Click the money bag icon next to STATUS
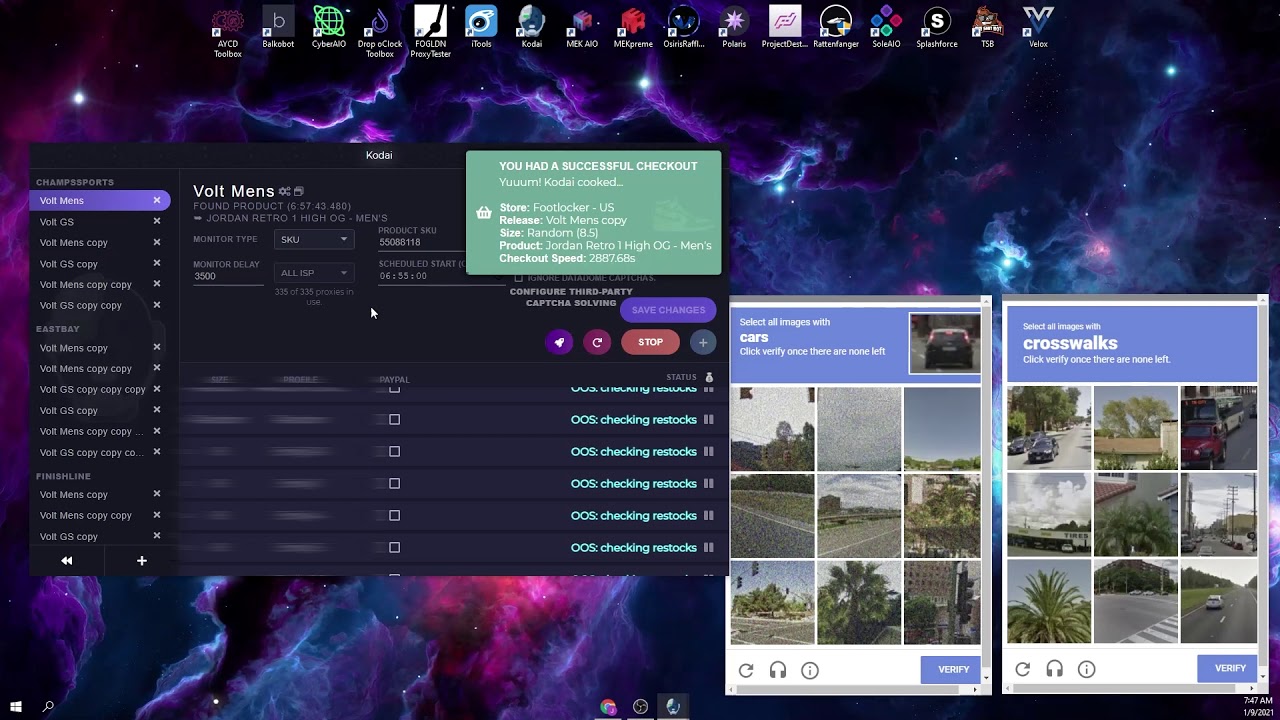 tap(709, 377)
